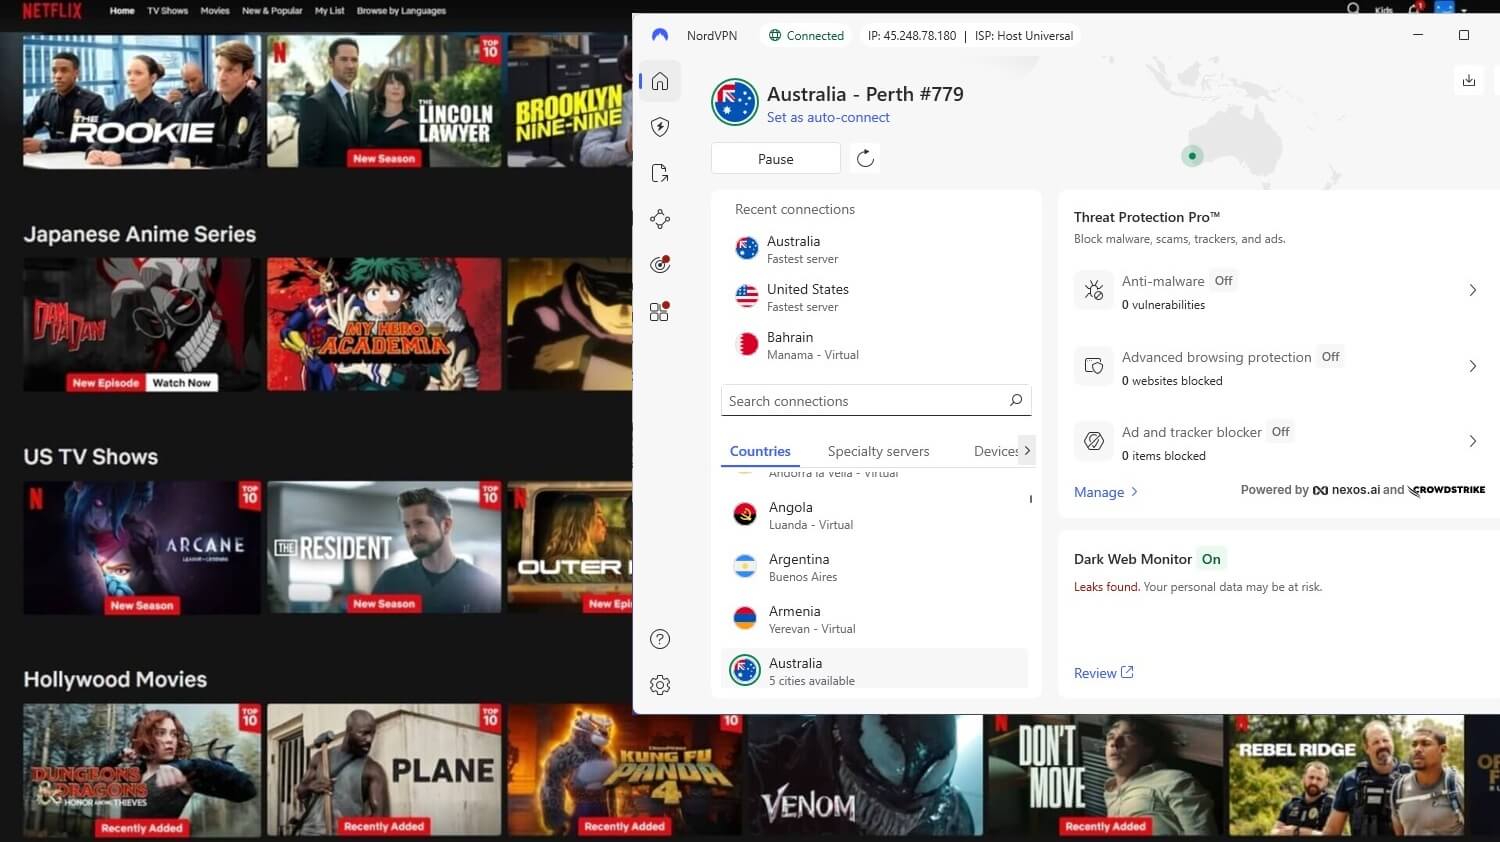
Task: Open Threat Protection from the sidebar
Action: point(660,127)
